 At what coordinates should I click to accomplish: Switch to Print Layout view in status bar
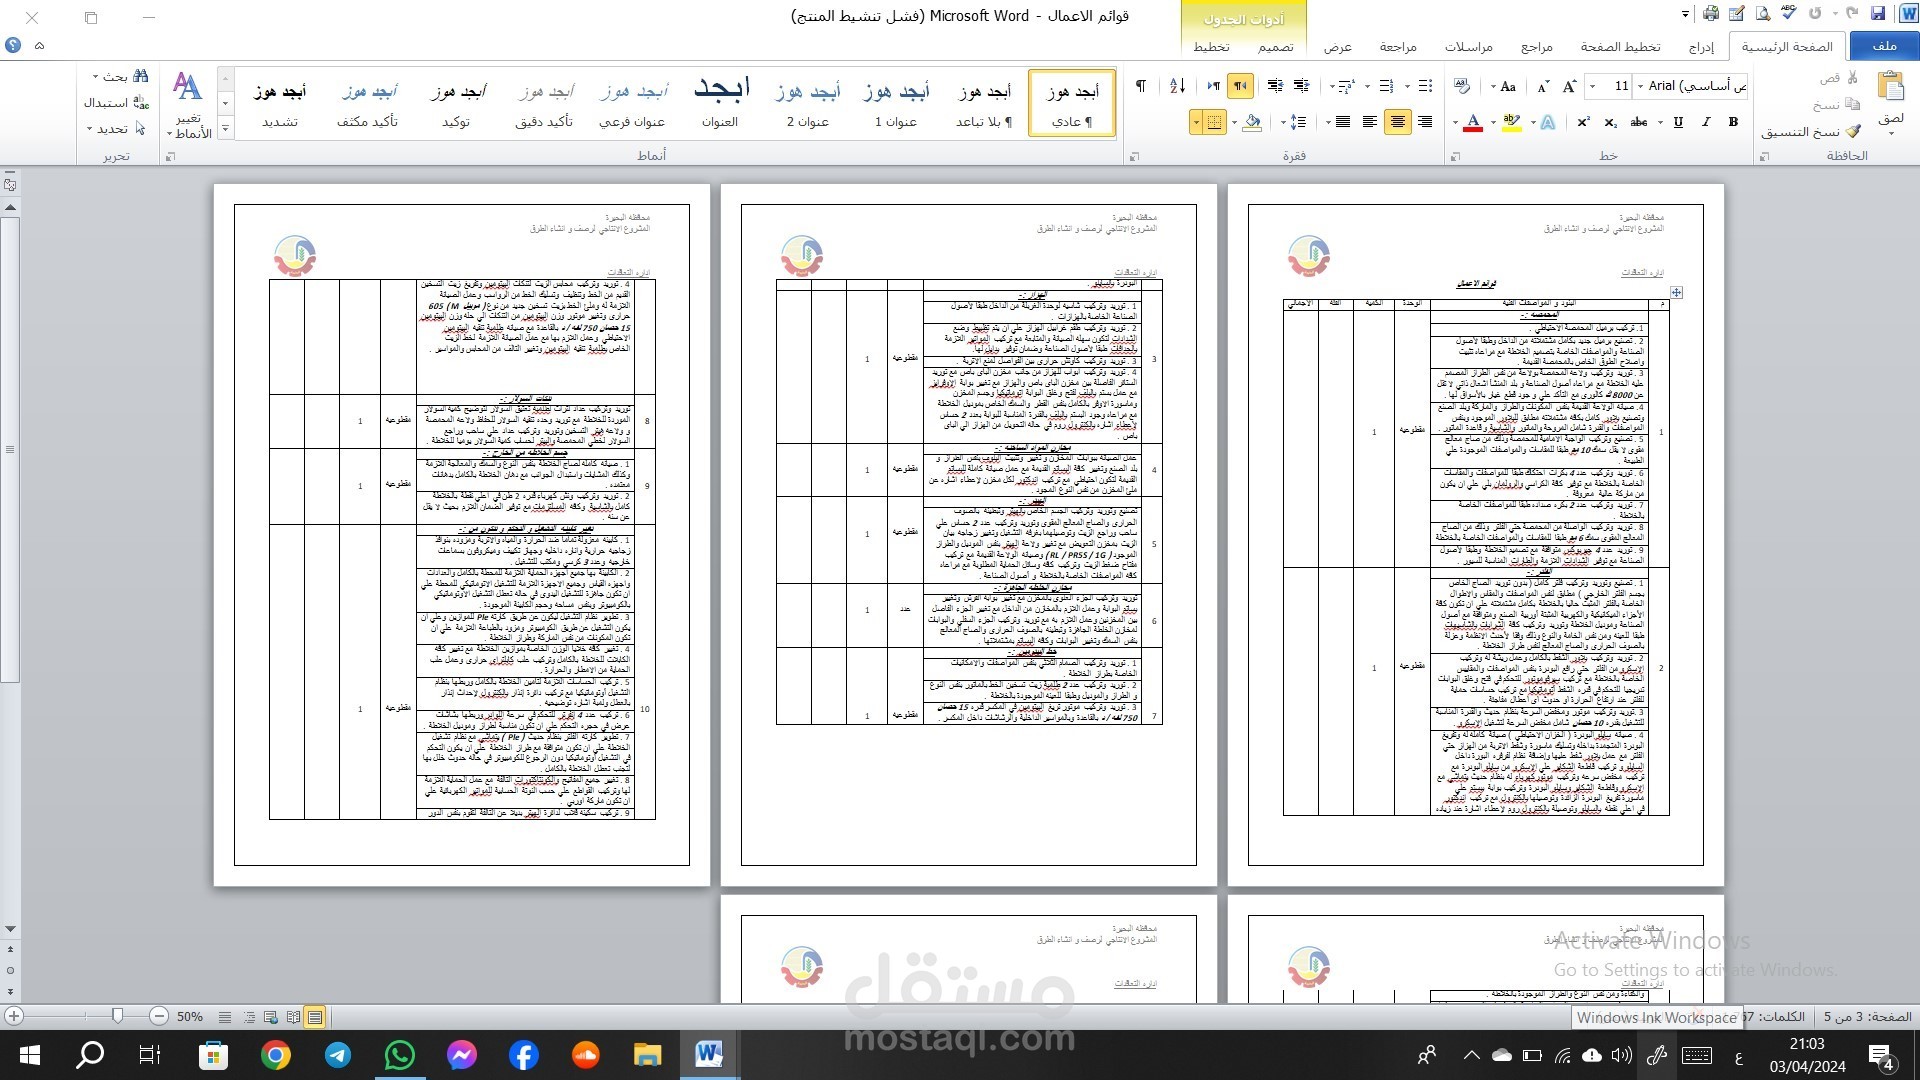tap(315, 1017)
